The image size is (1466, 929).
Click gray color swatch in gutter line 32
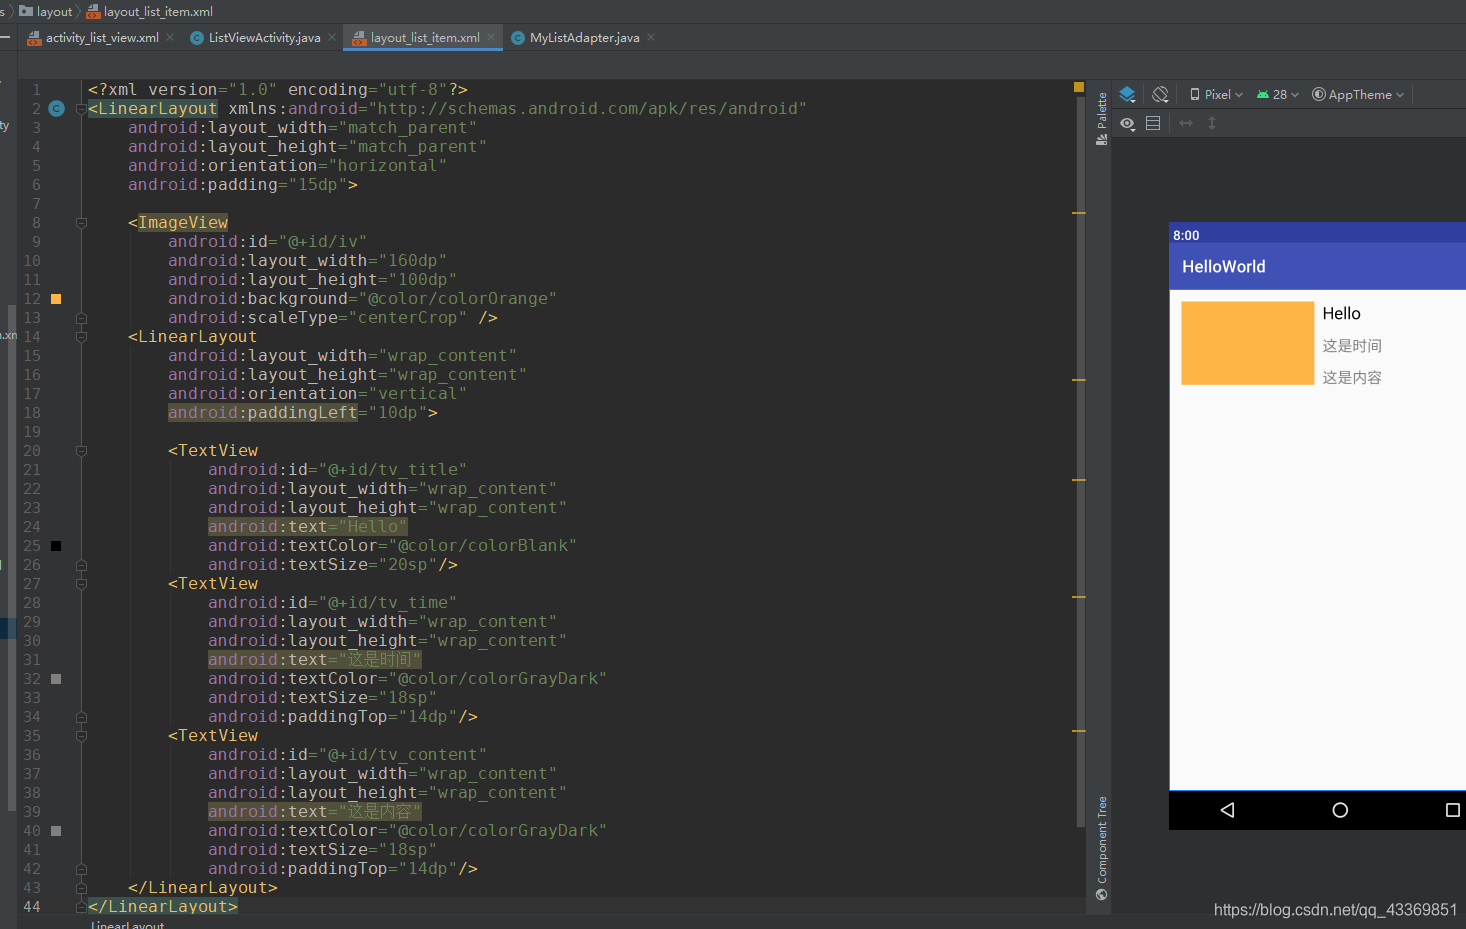coord(56,679)
